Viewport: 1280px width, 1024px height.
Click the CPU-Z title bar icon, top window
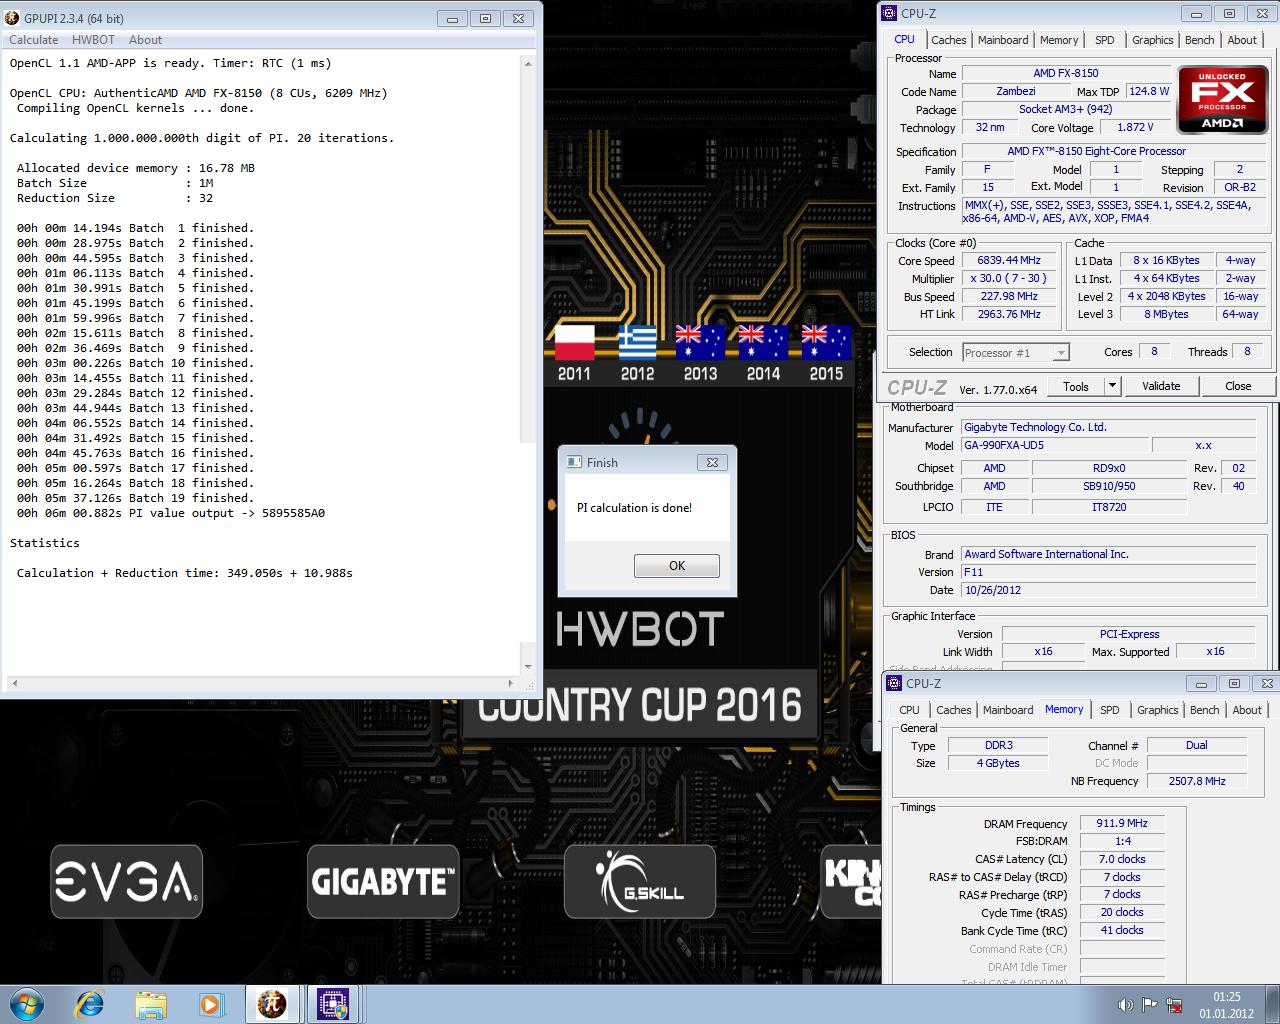(889, 13)
